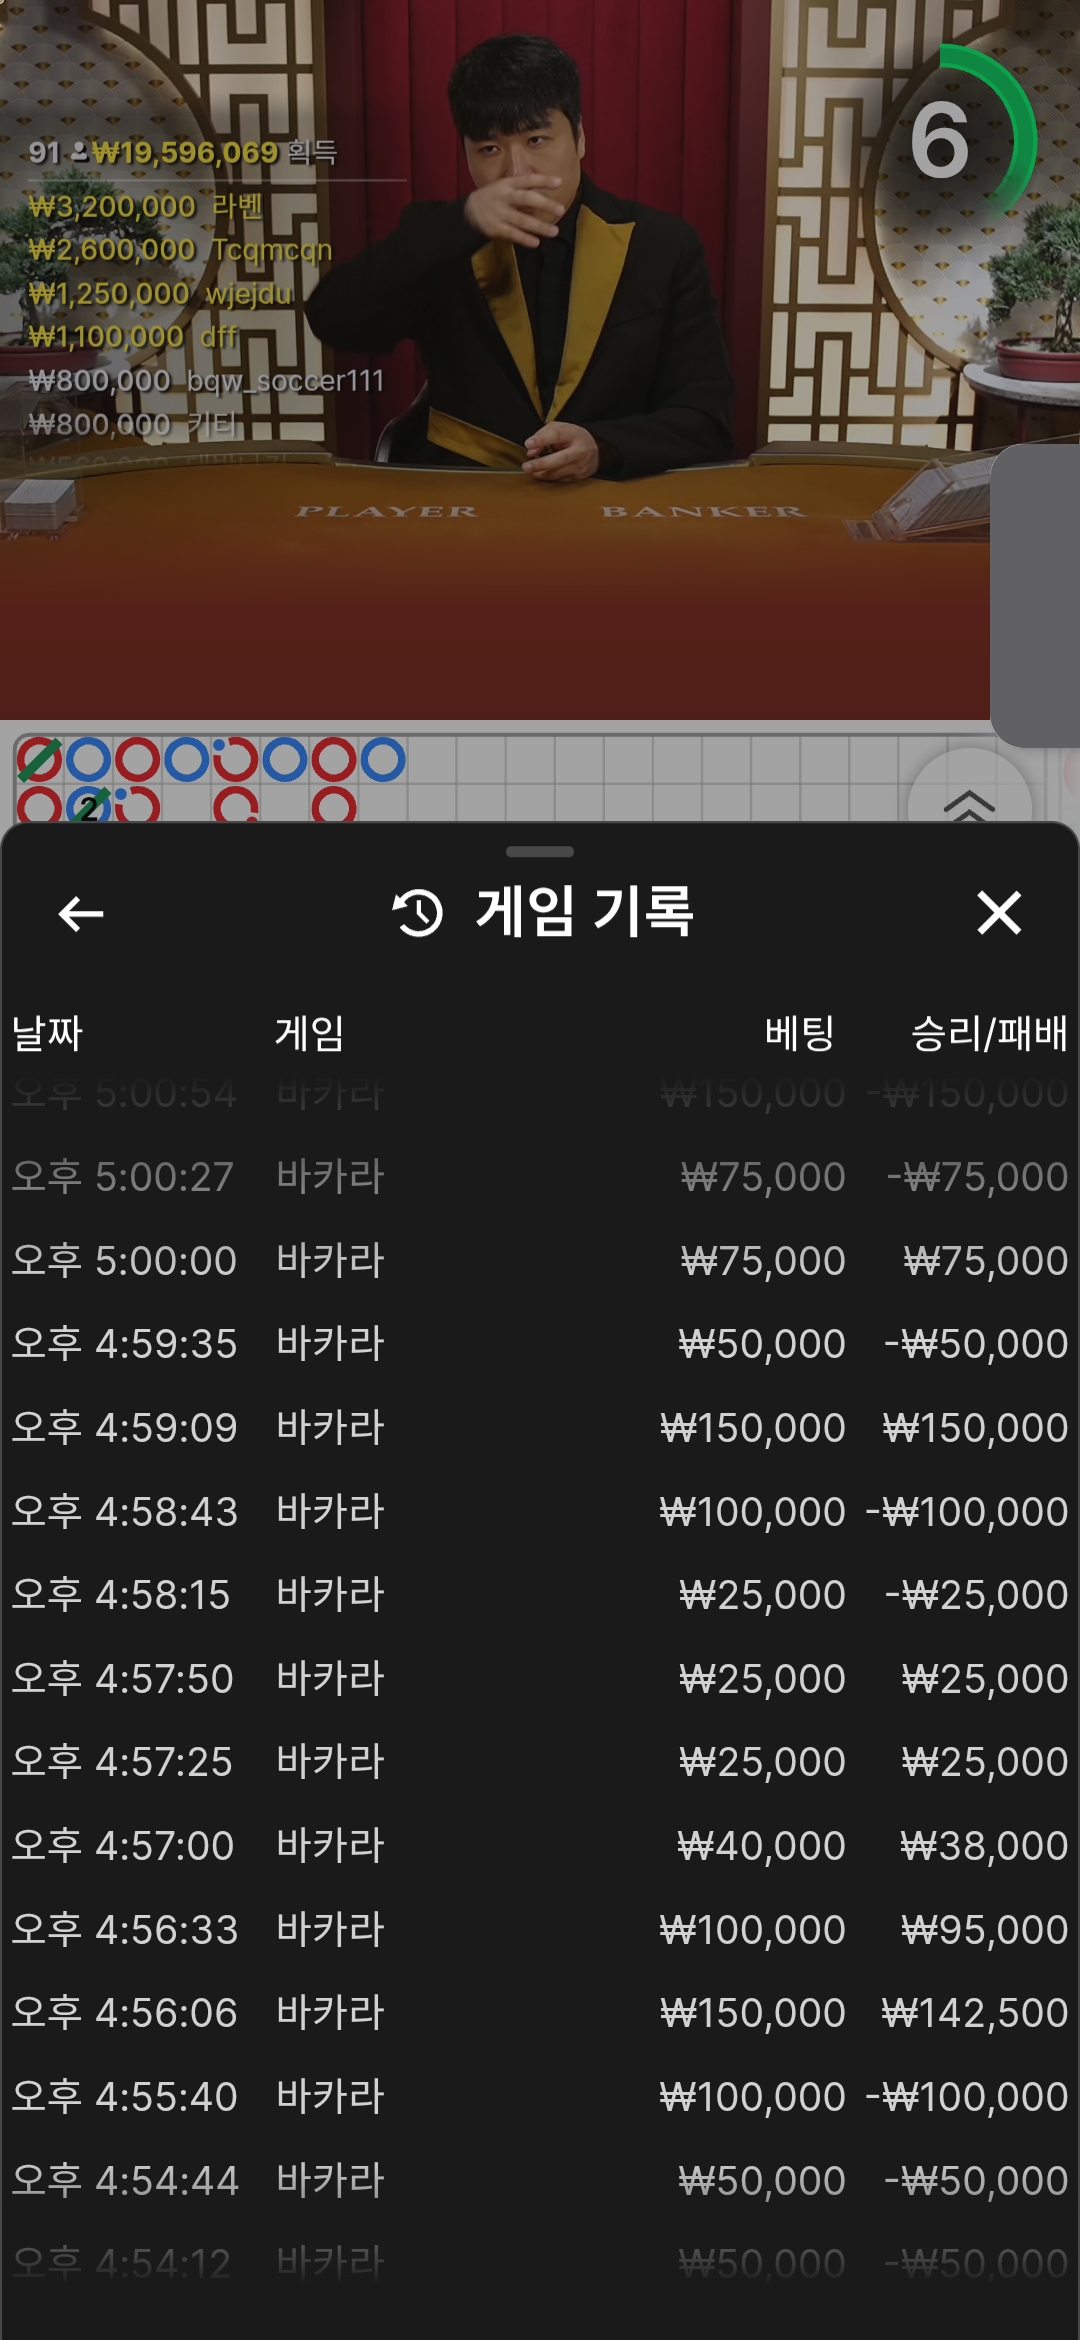
Task: Click the ₩95,000 win amount
Action: tap(984, 1930)
